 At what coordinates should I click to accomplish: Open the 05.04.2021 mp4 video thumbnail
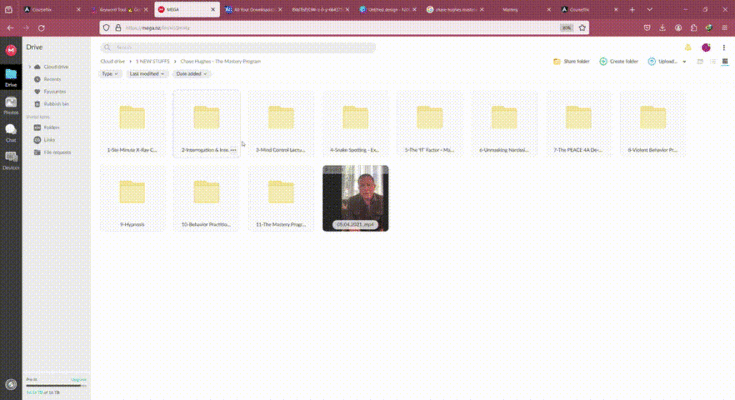pyautogui.click(x=355, y=198)
